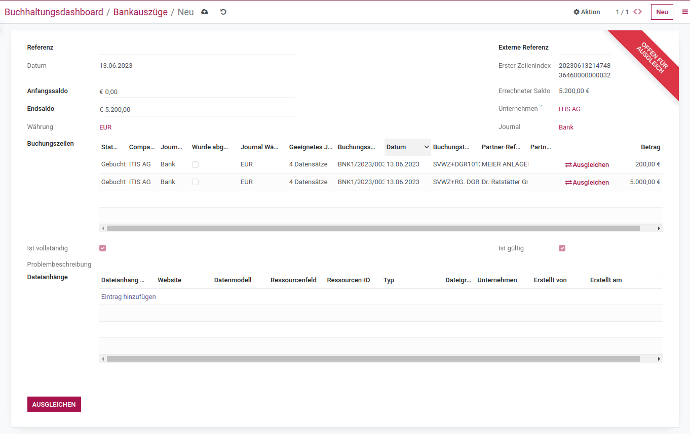Click the discard changes undo icon
The width and height of the screenshot is (690, 434).
[223, 12]
